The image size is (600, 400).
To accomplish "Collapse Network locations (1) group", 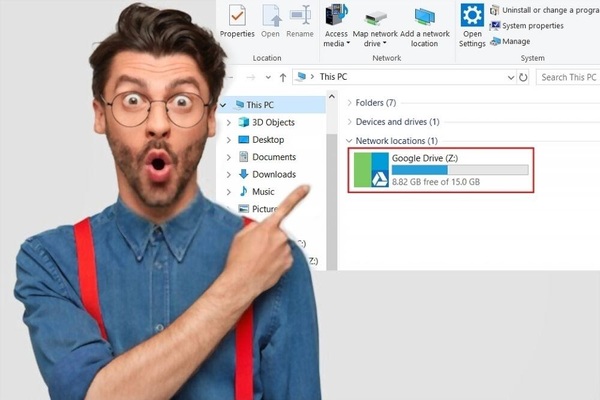I will pos(349,141).
